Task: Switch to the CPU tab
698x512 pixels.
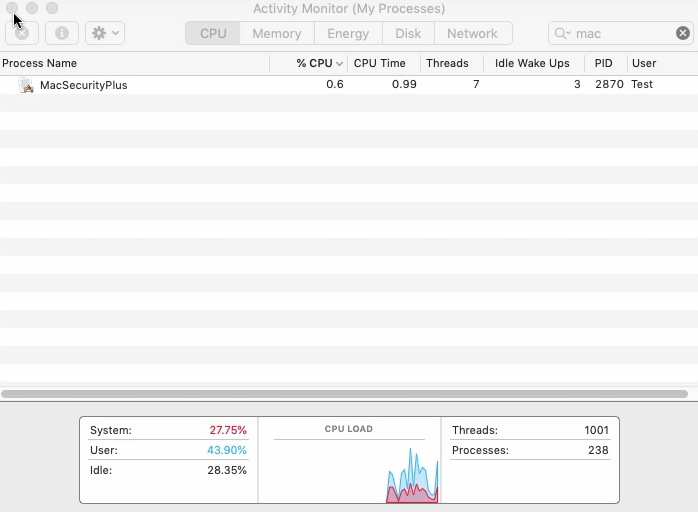Action: pyautogui.click(x=213, y=33)
